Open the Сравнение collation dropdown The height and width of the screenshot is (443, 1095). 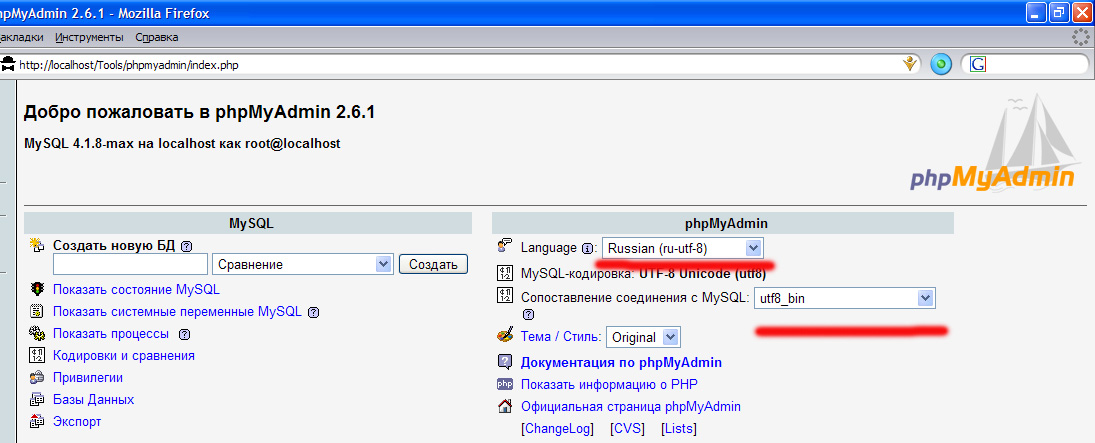click(302, 264)
